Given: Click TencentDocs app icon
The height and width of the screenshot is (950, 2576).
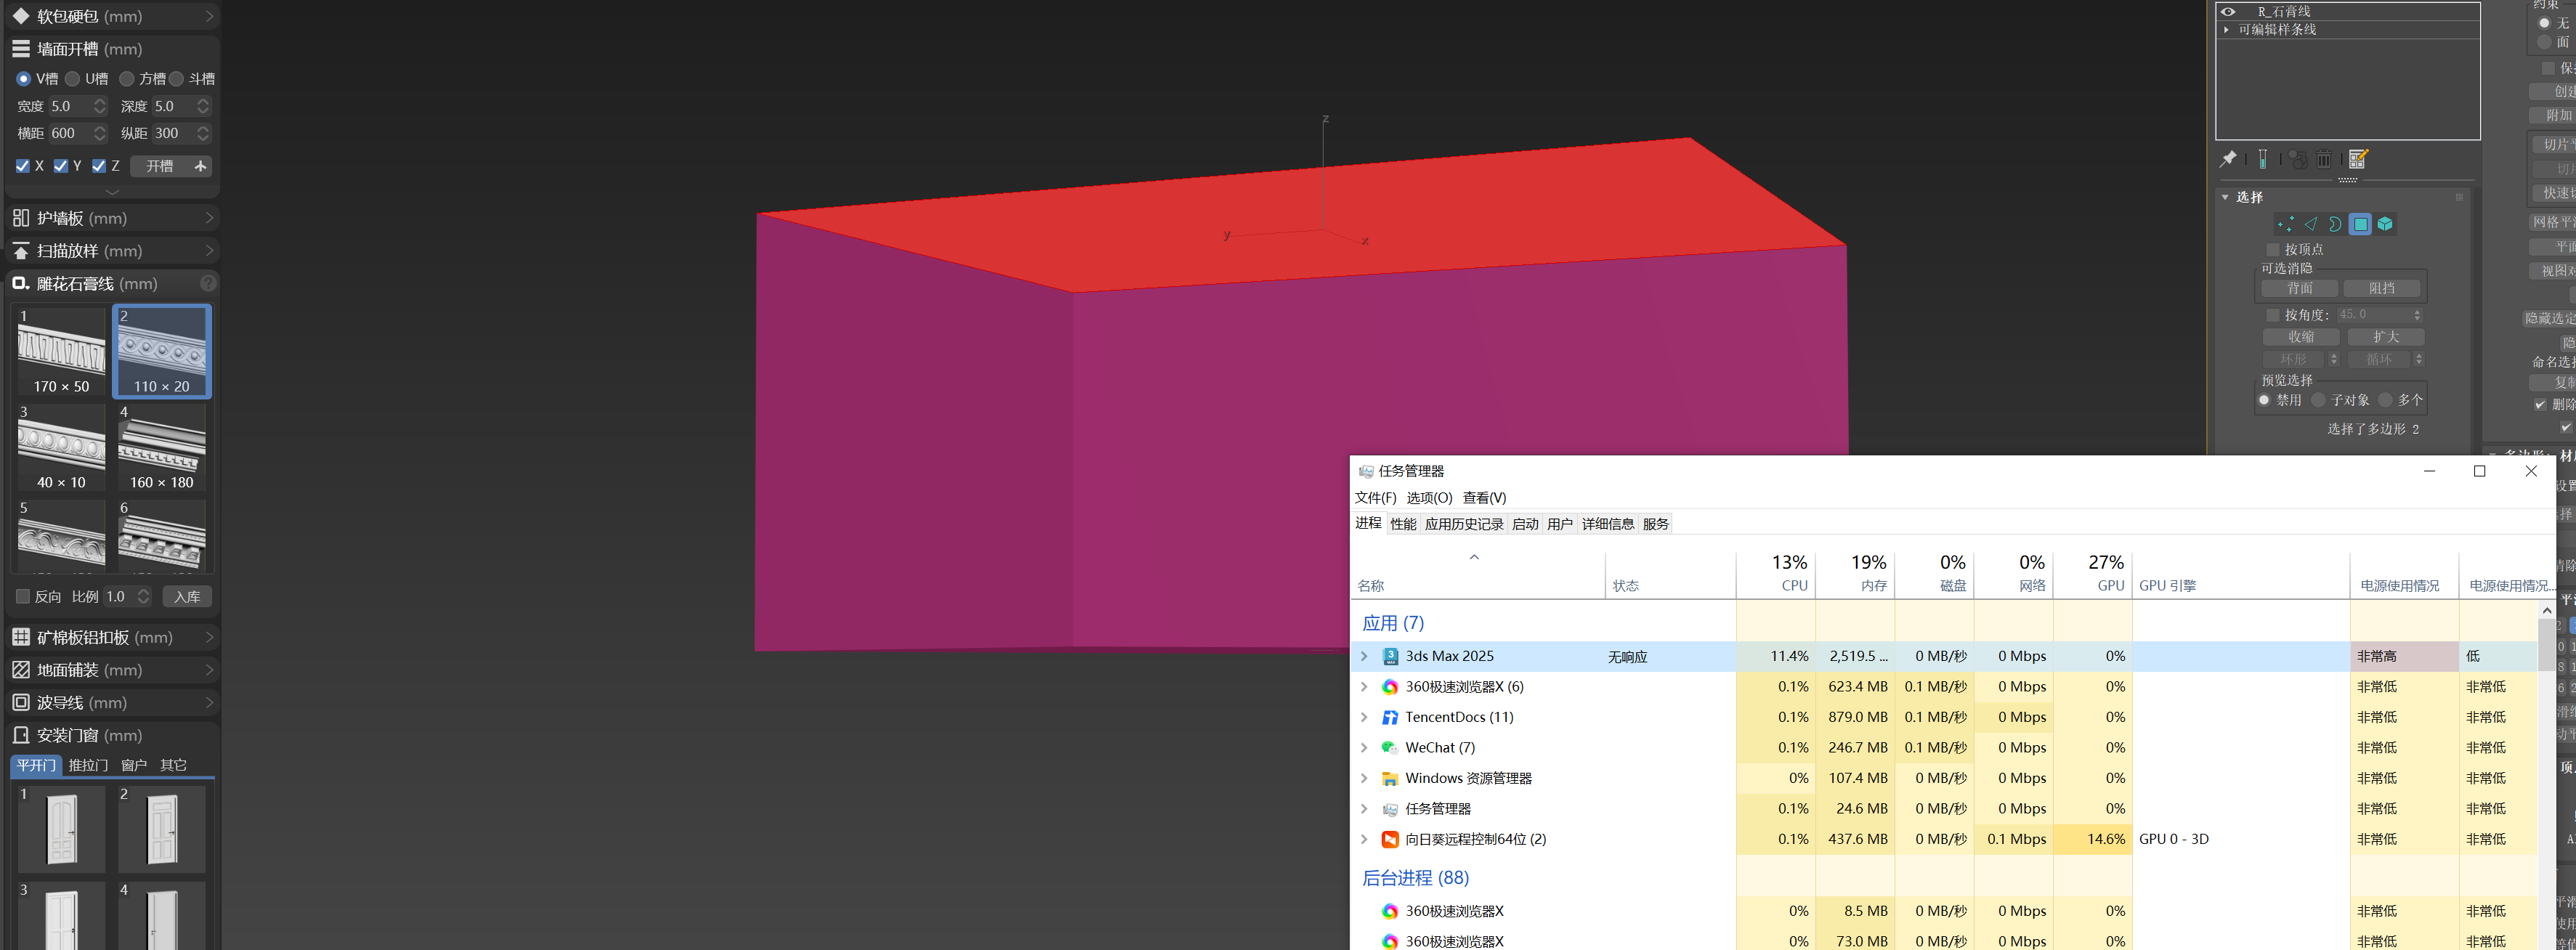Looking at the screenshot, I should (x=1390, y=717).
